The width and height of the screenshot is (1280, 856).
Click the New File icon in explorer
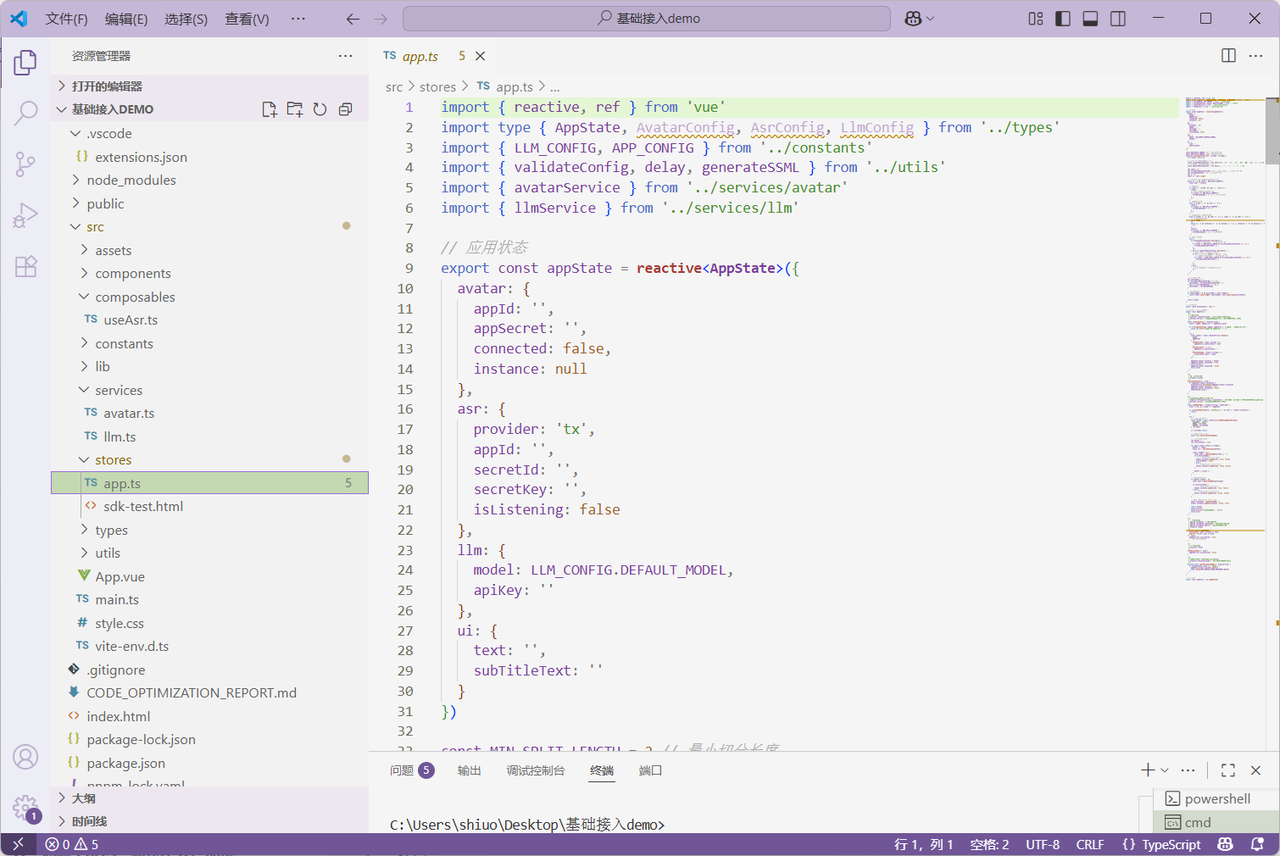pyautogui.click(x=269, y=109)
